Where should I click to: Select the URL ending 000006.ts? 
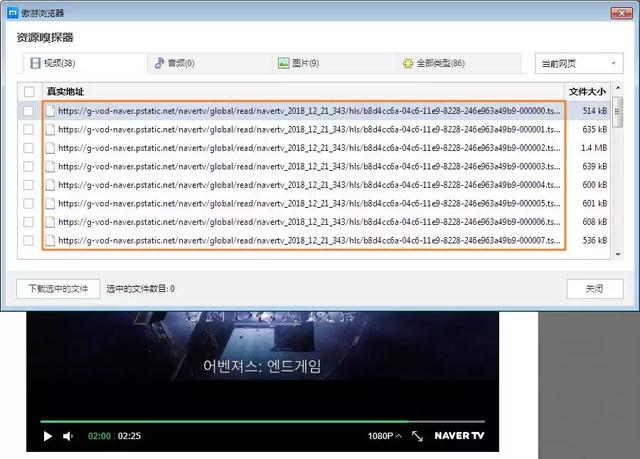tap(309, 222)
